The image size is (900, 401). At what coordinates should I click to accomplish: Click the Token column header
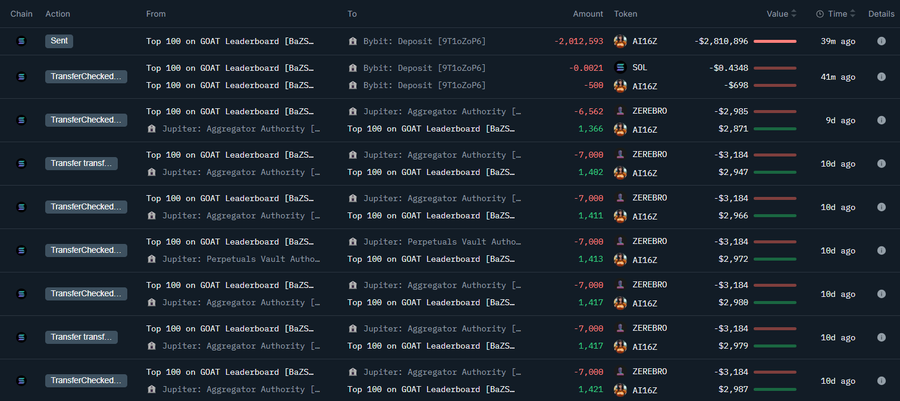[626, 14]
